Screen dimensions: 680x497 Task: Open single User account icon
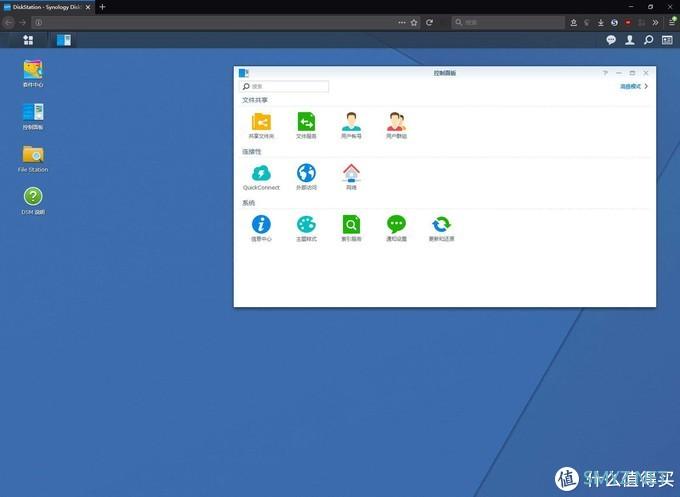click(351, 125)
